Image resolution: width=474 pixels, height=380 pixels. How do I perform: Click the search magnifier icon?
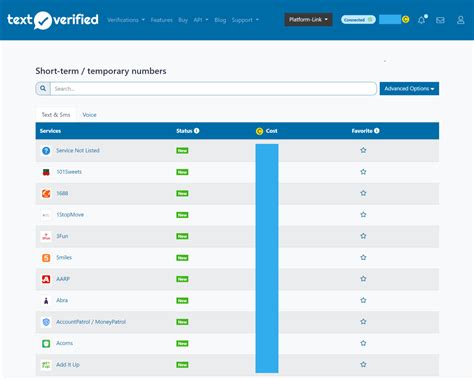pos(43,89)
